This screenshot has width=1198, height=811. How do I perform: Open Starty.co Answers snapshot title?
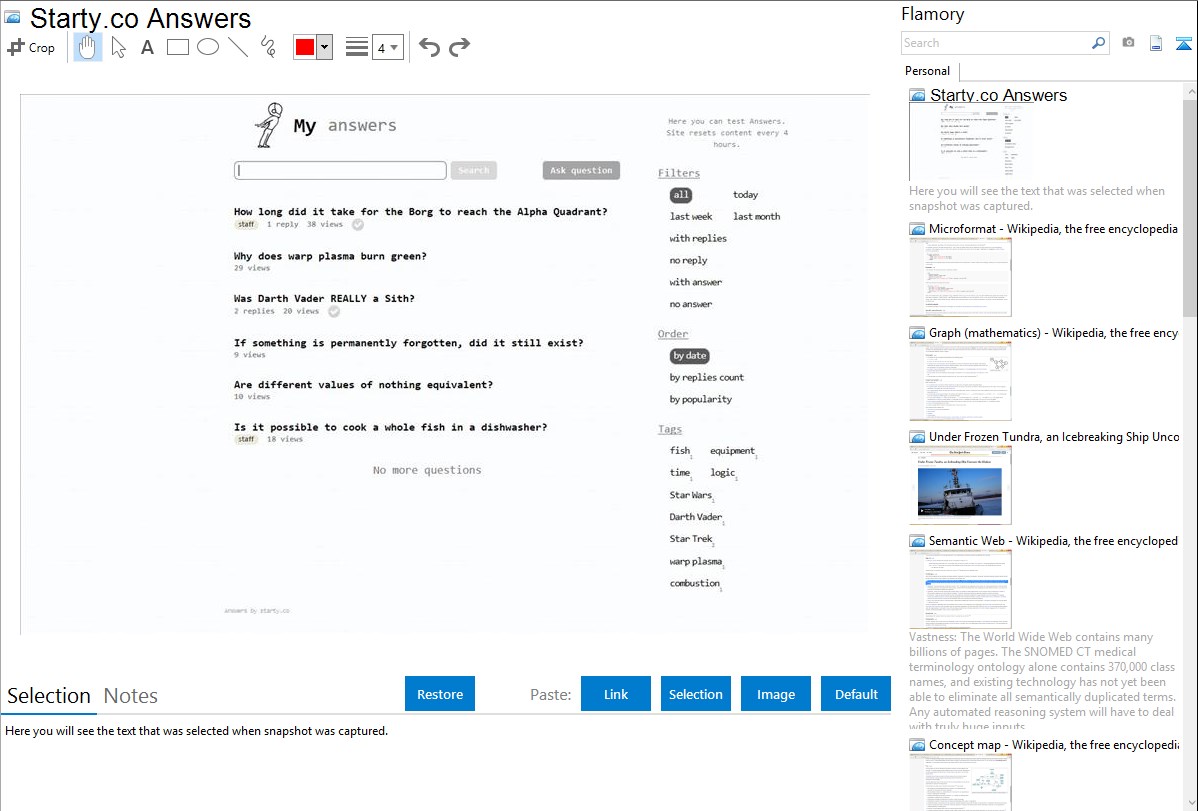999,96
